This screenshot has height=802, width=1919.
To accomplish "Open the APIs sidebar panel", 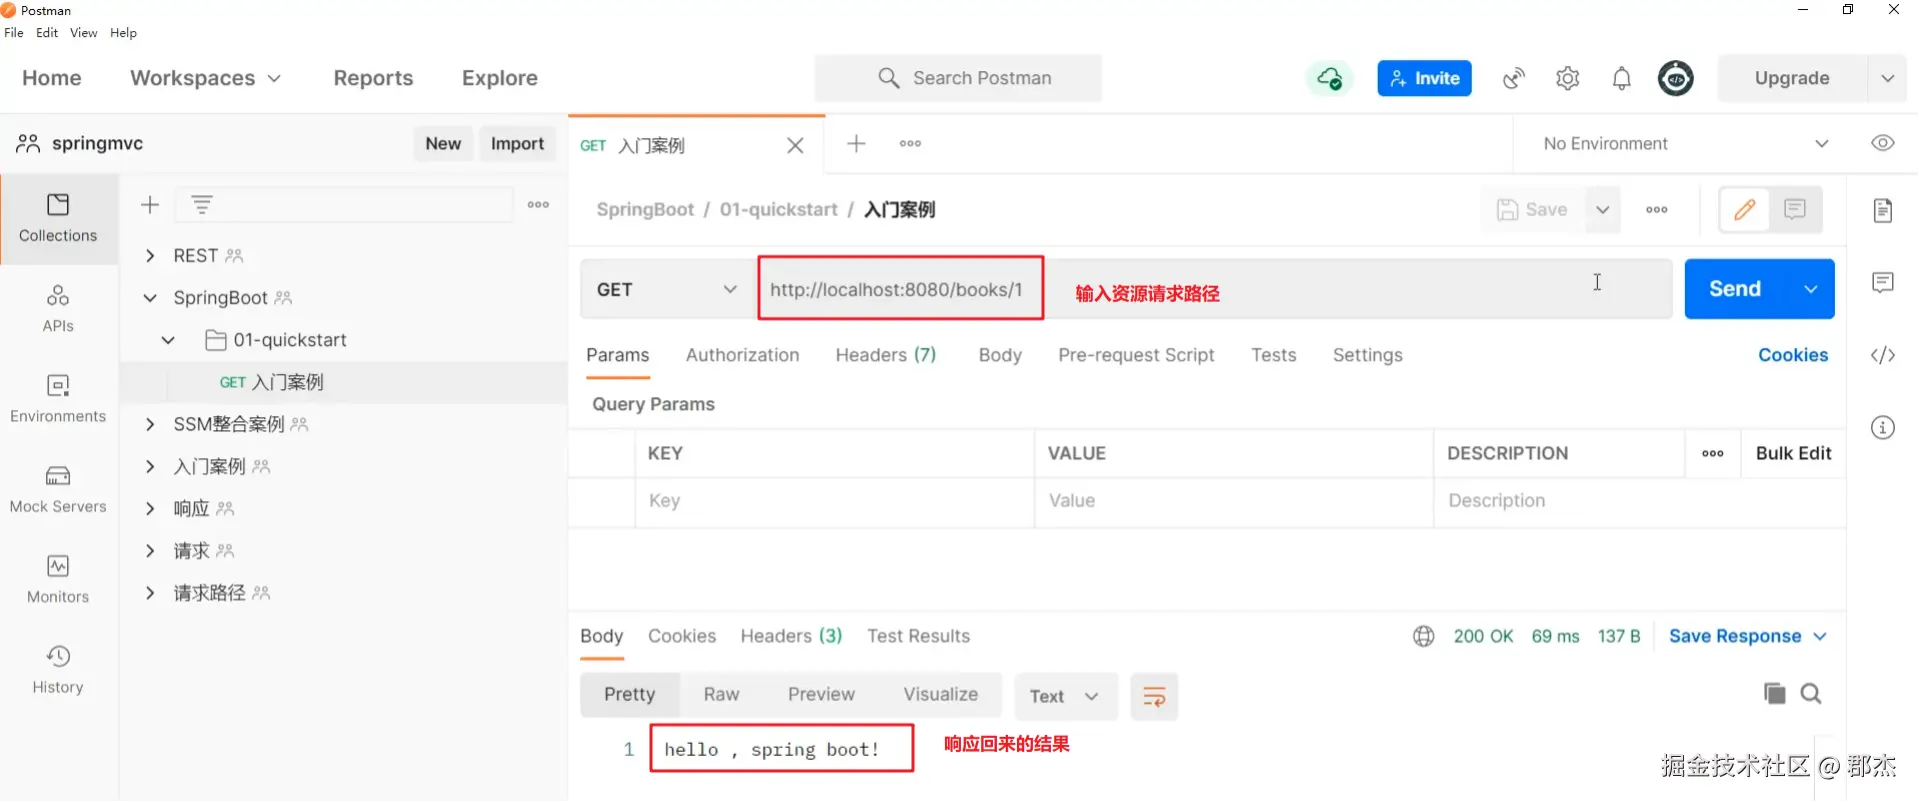I will click(x=58, y=308).
